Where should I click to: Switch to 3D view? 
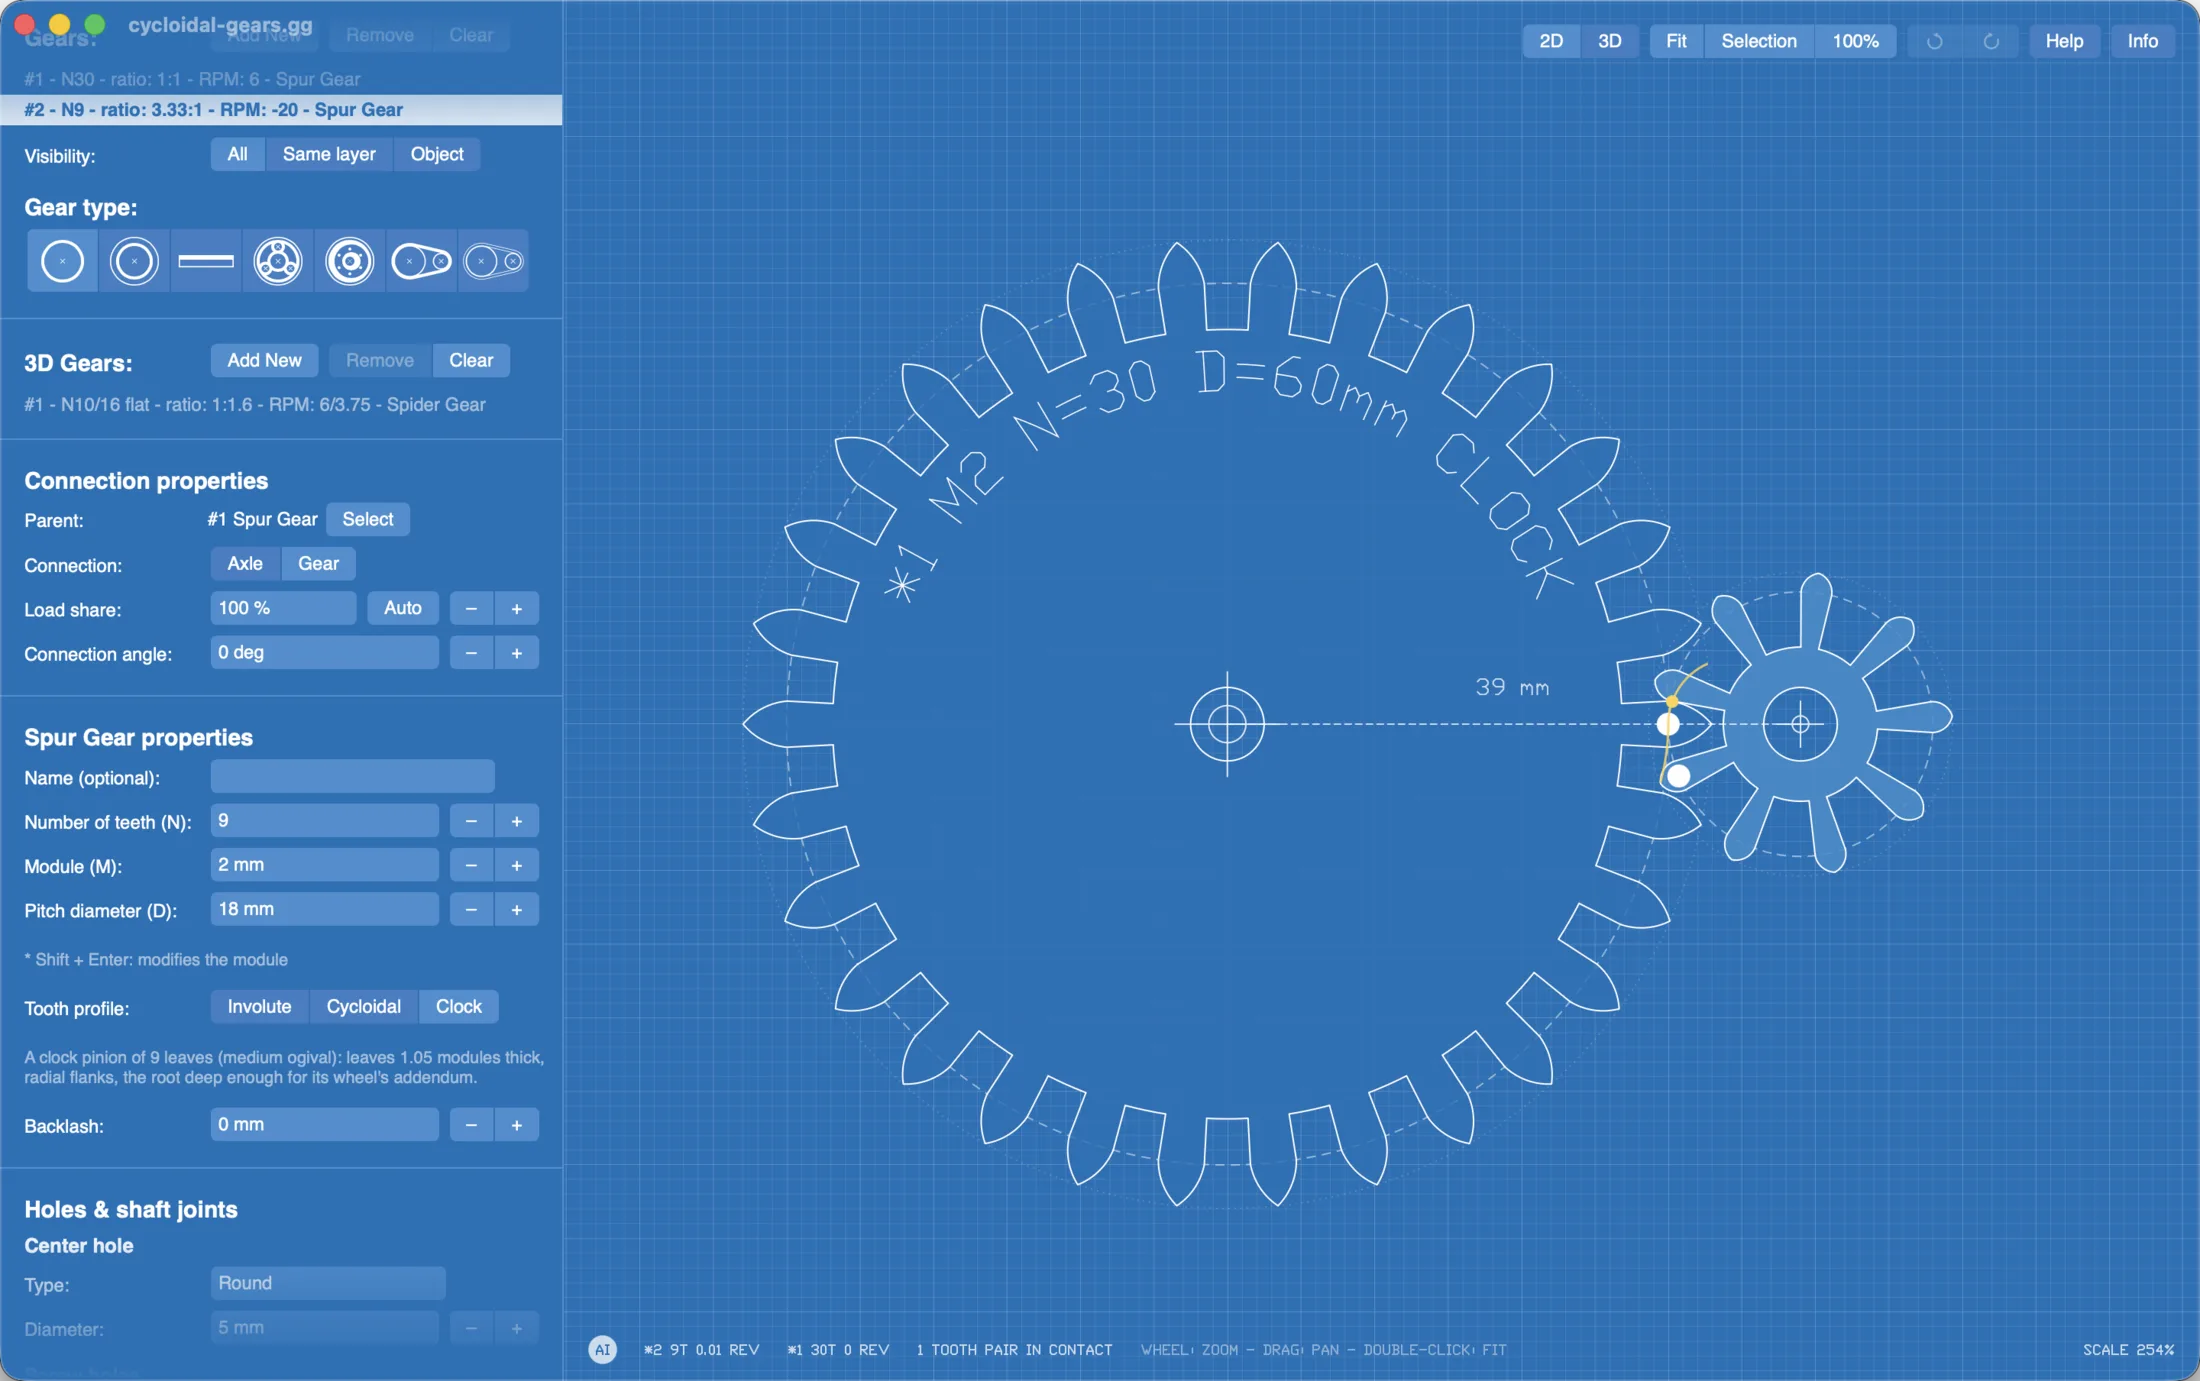tap(1609, 41)
